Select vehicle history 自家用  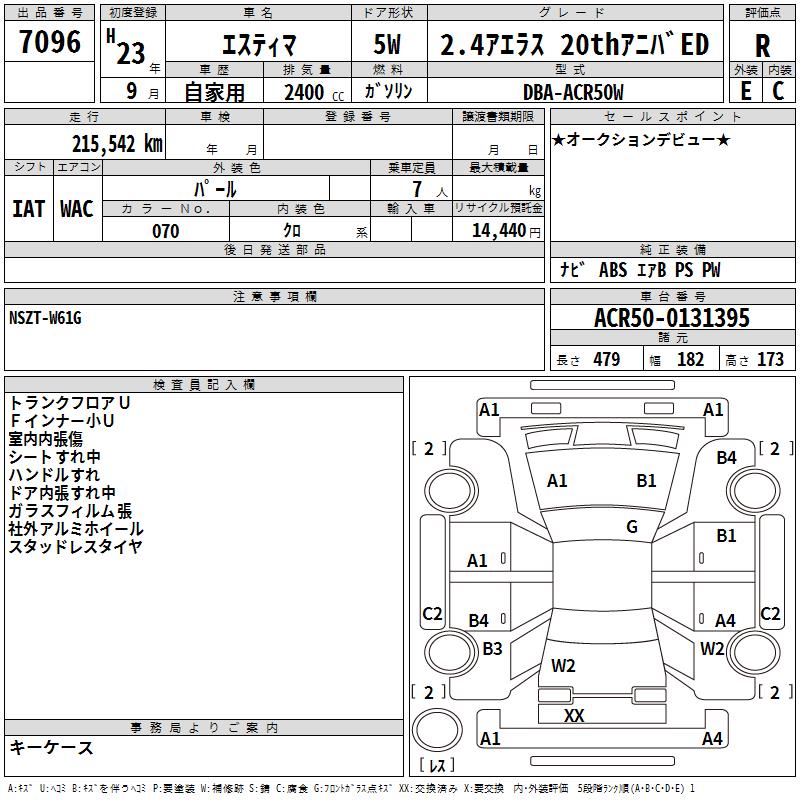coord(214,92)
